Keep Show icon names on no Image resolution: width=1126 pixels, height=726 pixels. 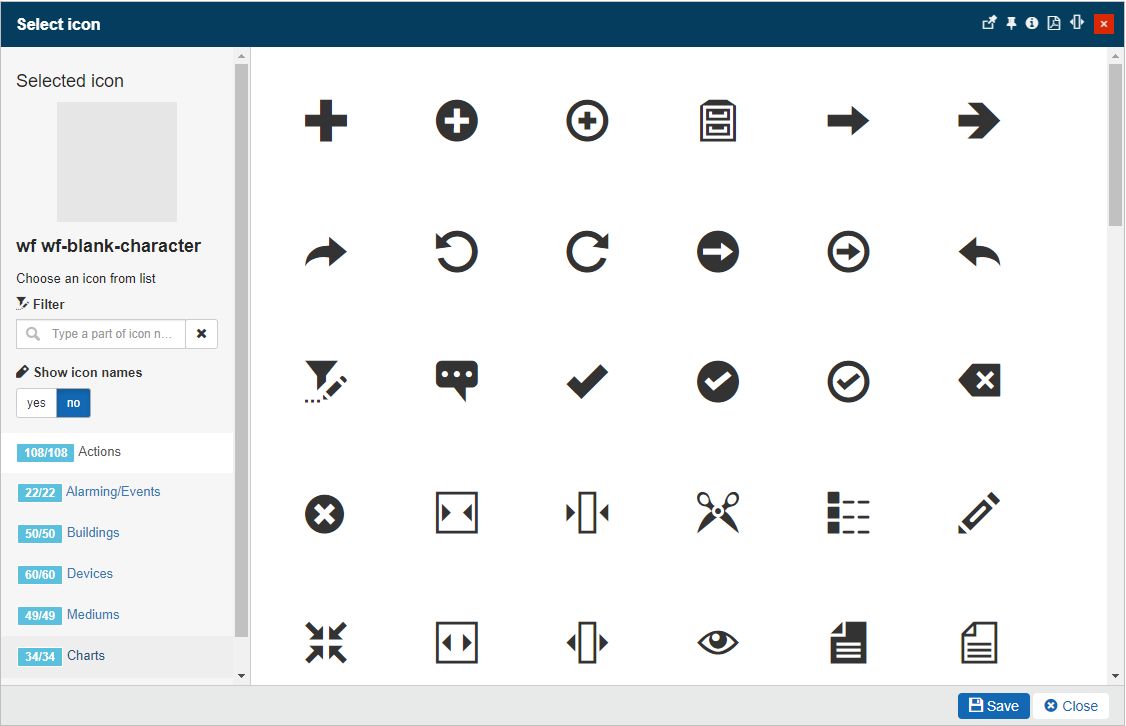[x=73, y=402]
